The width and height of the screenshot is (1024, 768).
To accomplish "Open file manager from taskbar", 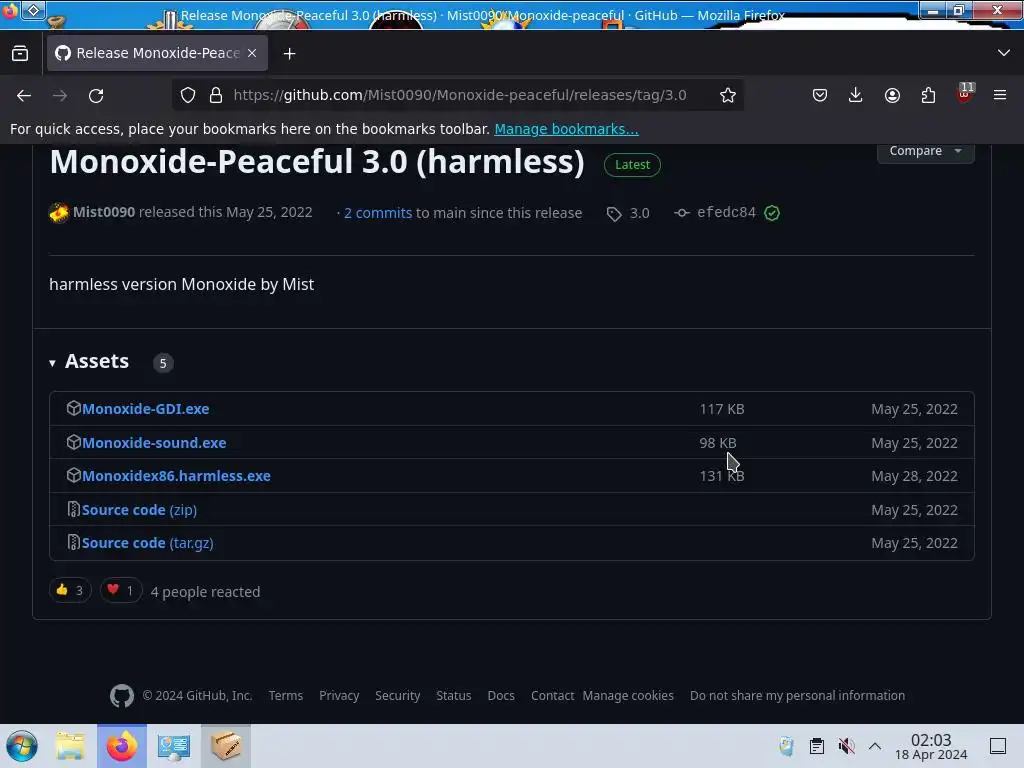I will pos(71,746).
